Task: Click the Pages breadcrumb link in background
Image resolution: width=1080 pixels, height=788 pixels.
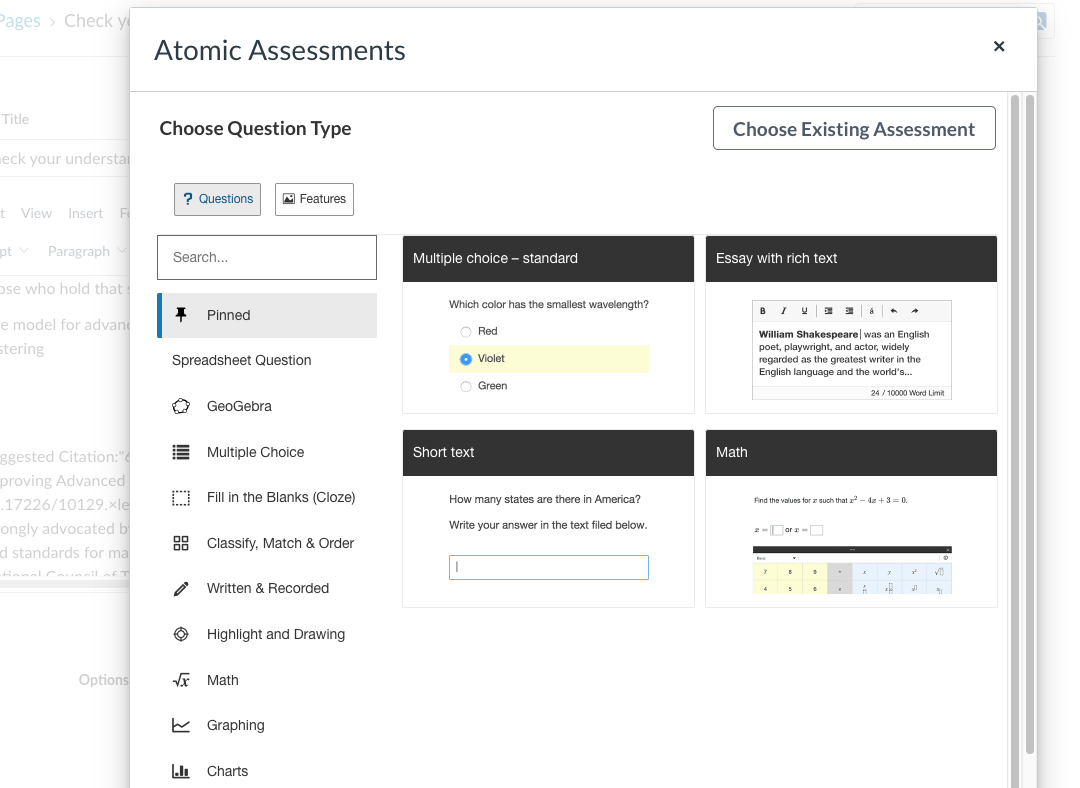Action: (x=20, y=21)
